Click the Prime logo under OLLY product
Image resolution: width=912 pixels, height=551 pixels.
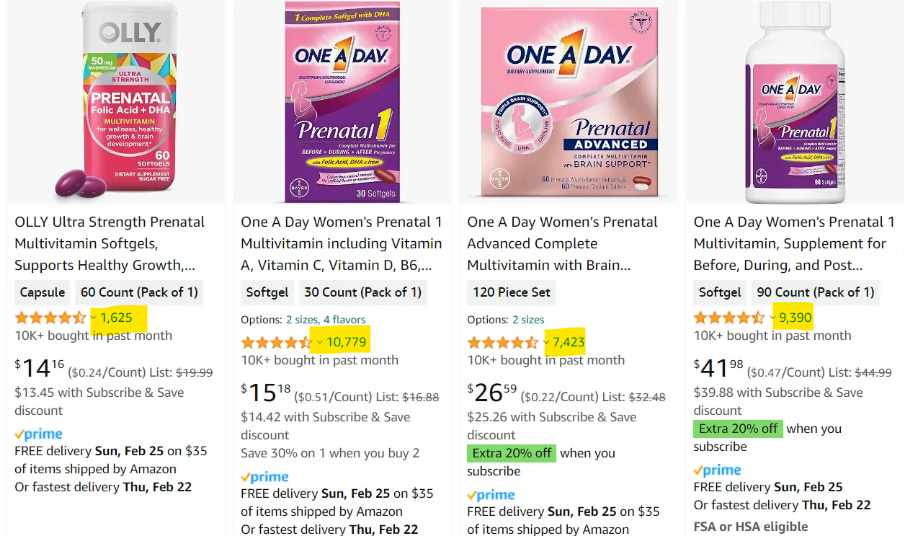(39, 434)
